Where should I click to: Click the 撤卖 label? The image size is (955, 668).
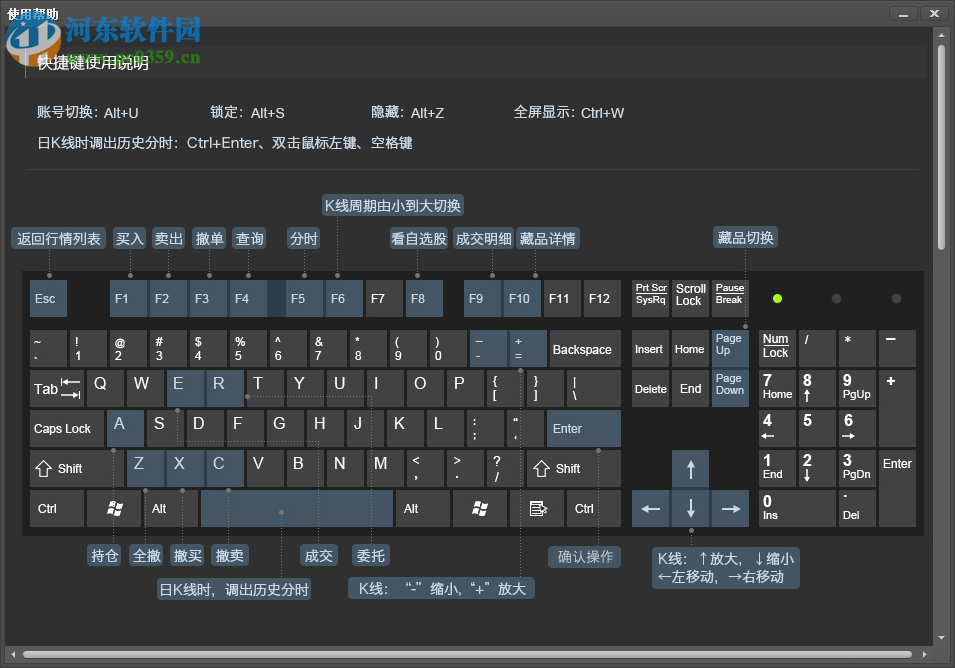[230, 555]
